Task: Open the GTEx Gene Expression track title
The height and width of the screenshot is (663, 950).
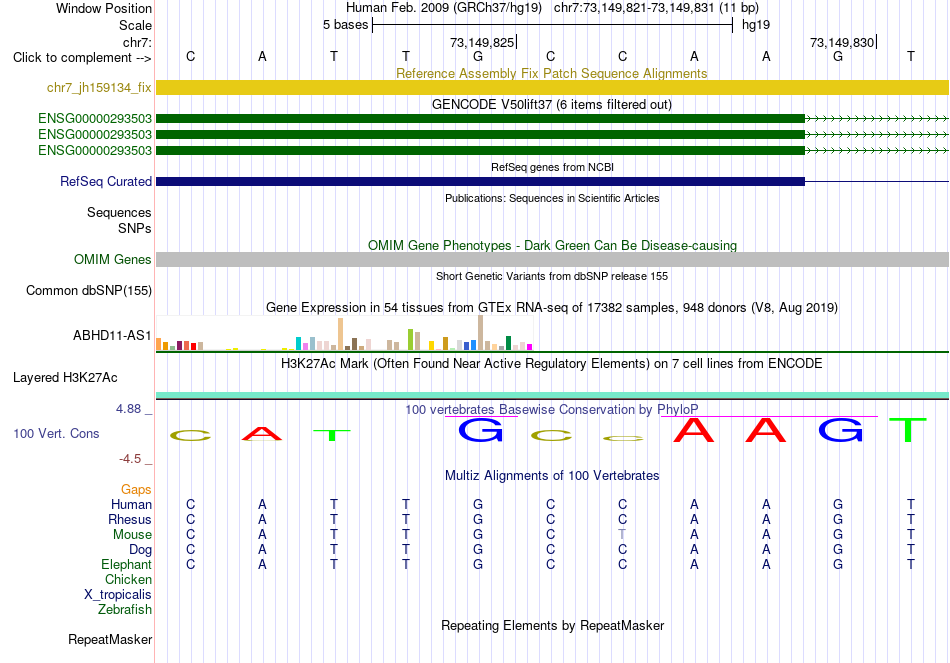Action: [x=551, y=307]
